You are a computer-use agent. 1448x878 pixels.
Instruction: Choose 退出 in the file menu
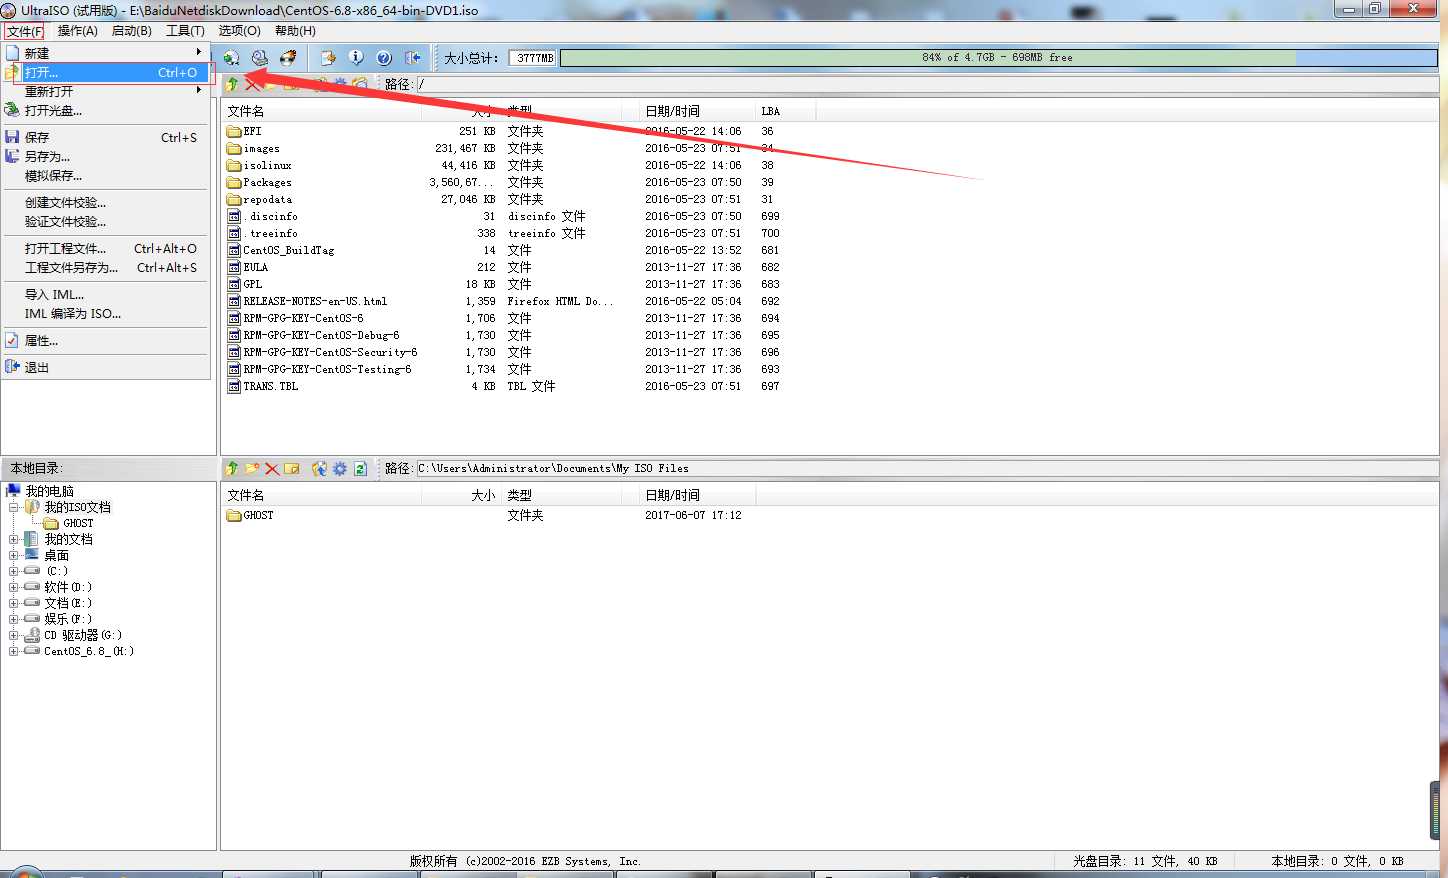(106, 367)
